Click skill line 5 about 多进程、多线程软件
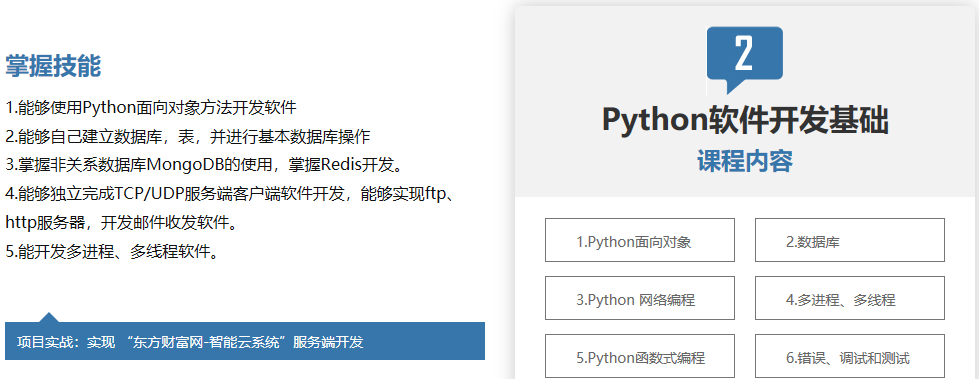The image size is (979, 379). (x=112, y=252)
